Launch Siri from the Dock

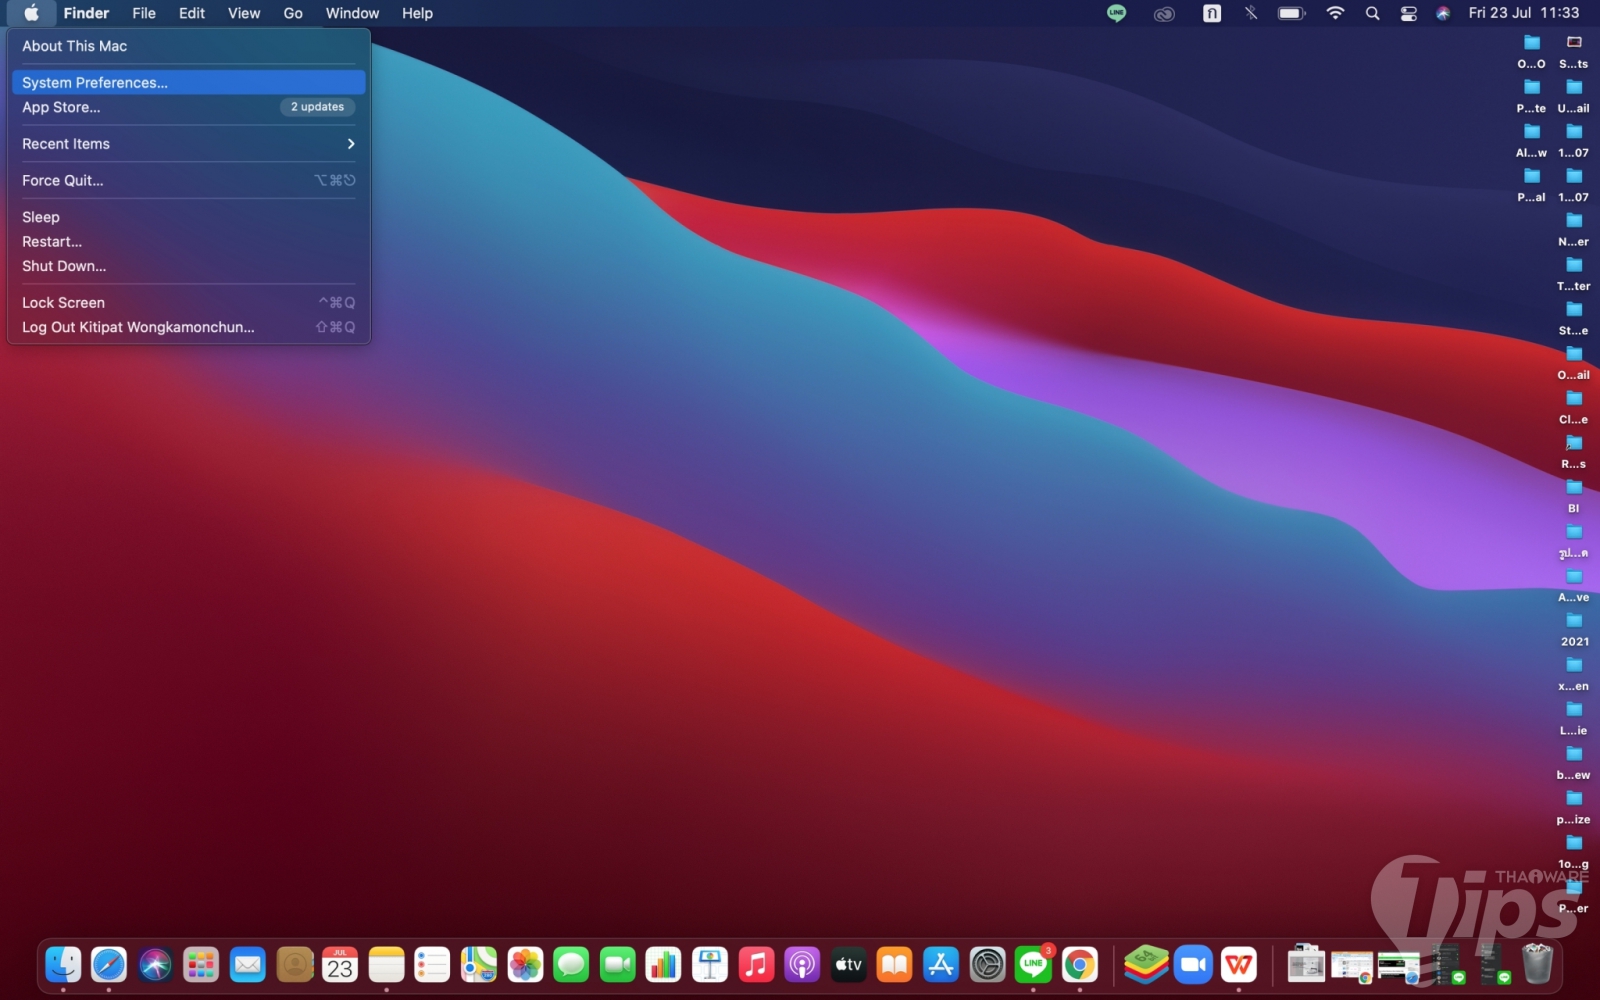pos(155,965)
